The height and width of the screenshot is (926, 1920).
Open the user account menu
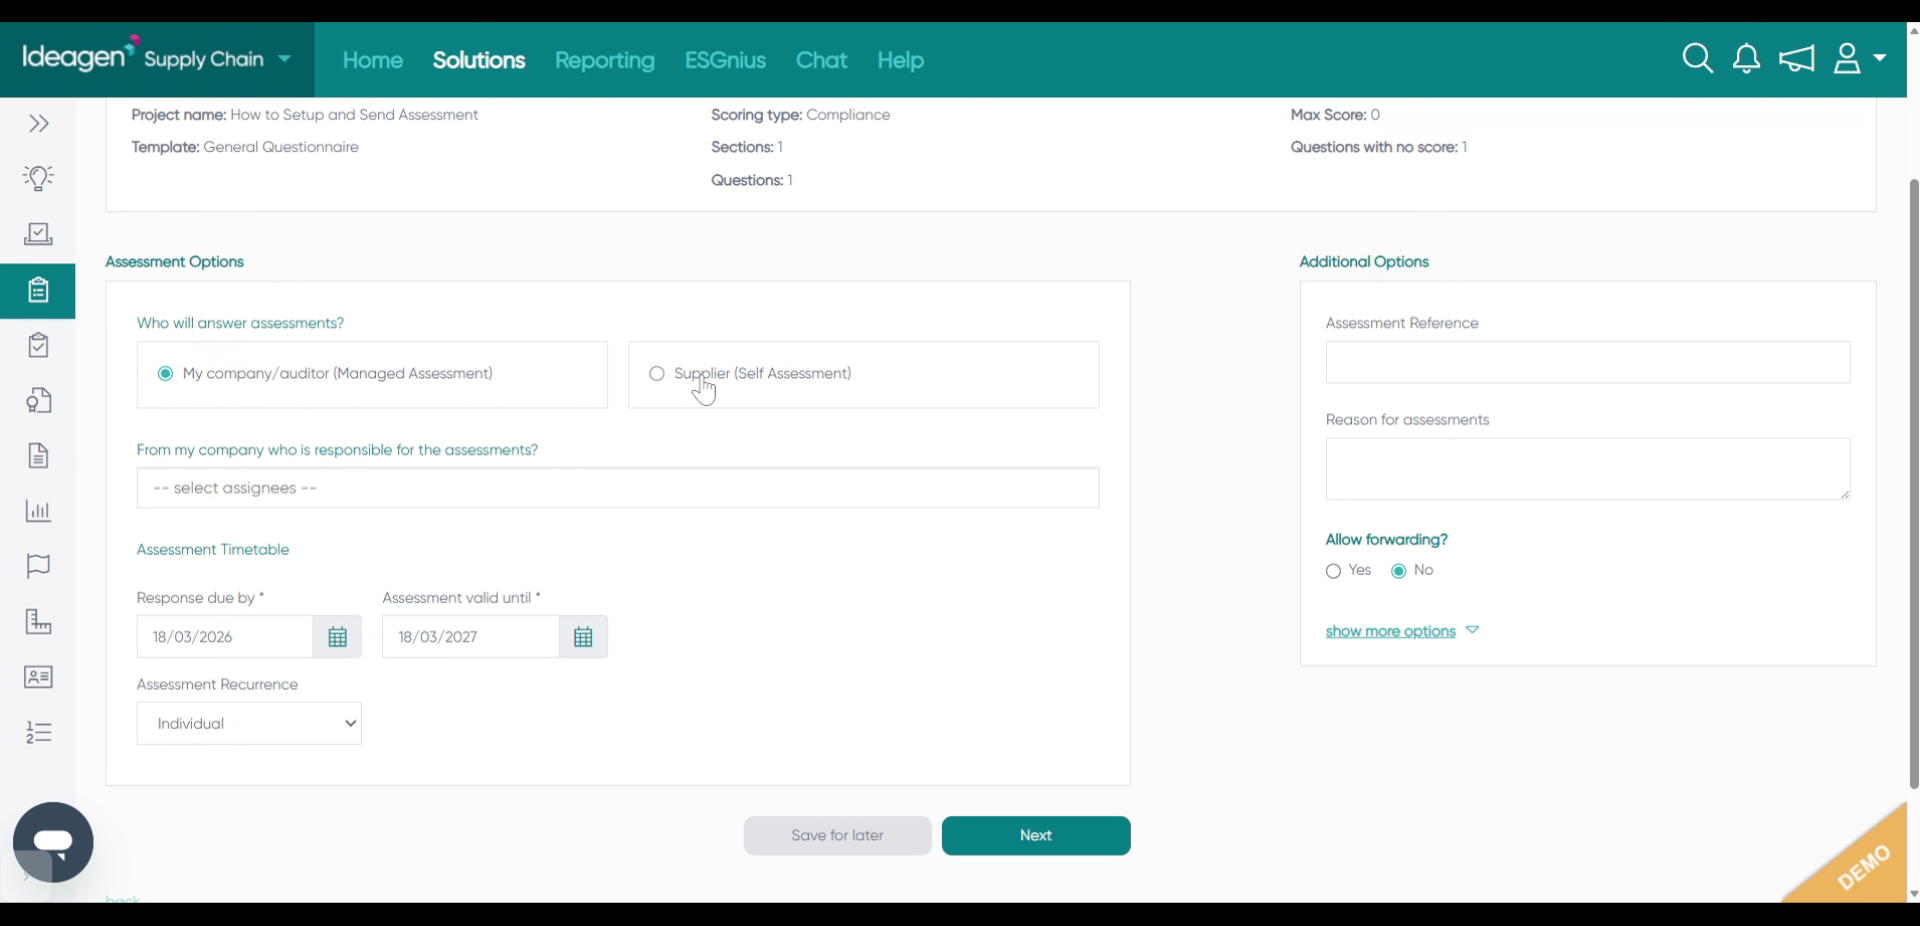click(1859, 59)
